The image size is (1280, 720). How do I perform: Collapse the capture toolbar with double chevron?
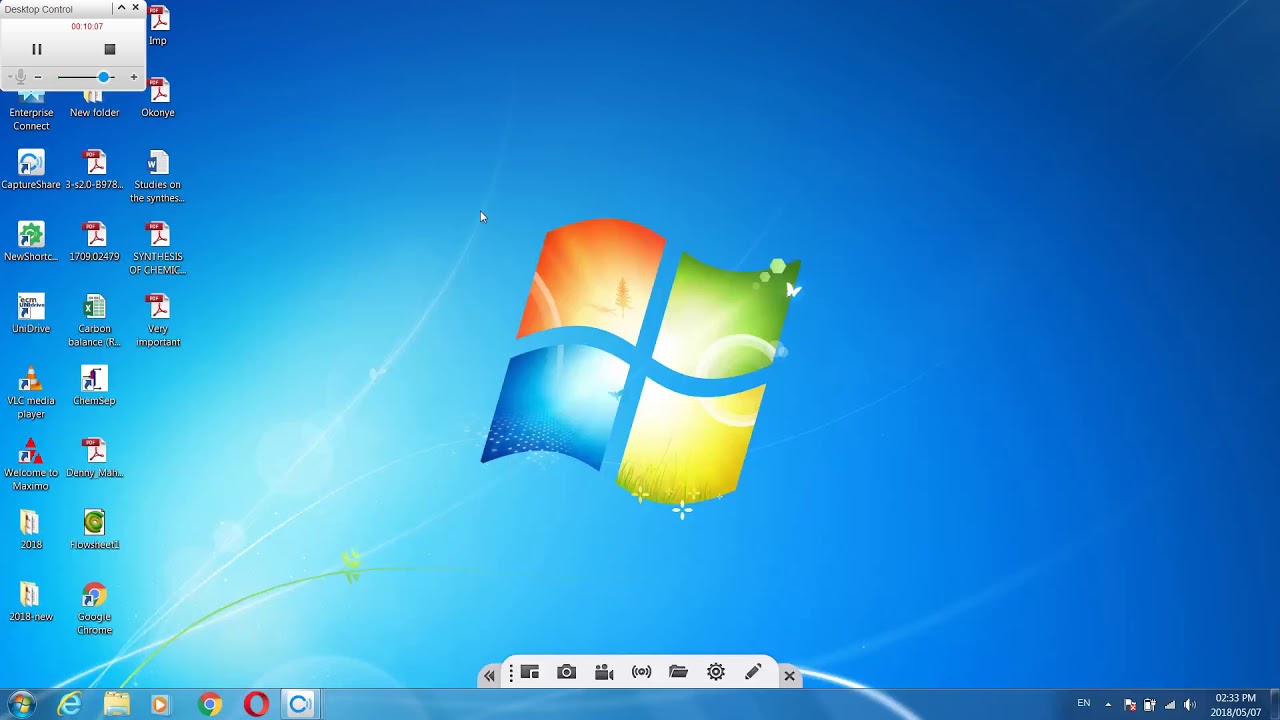click(x=489, y=676)
